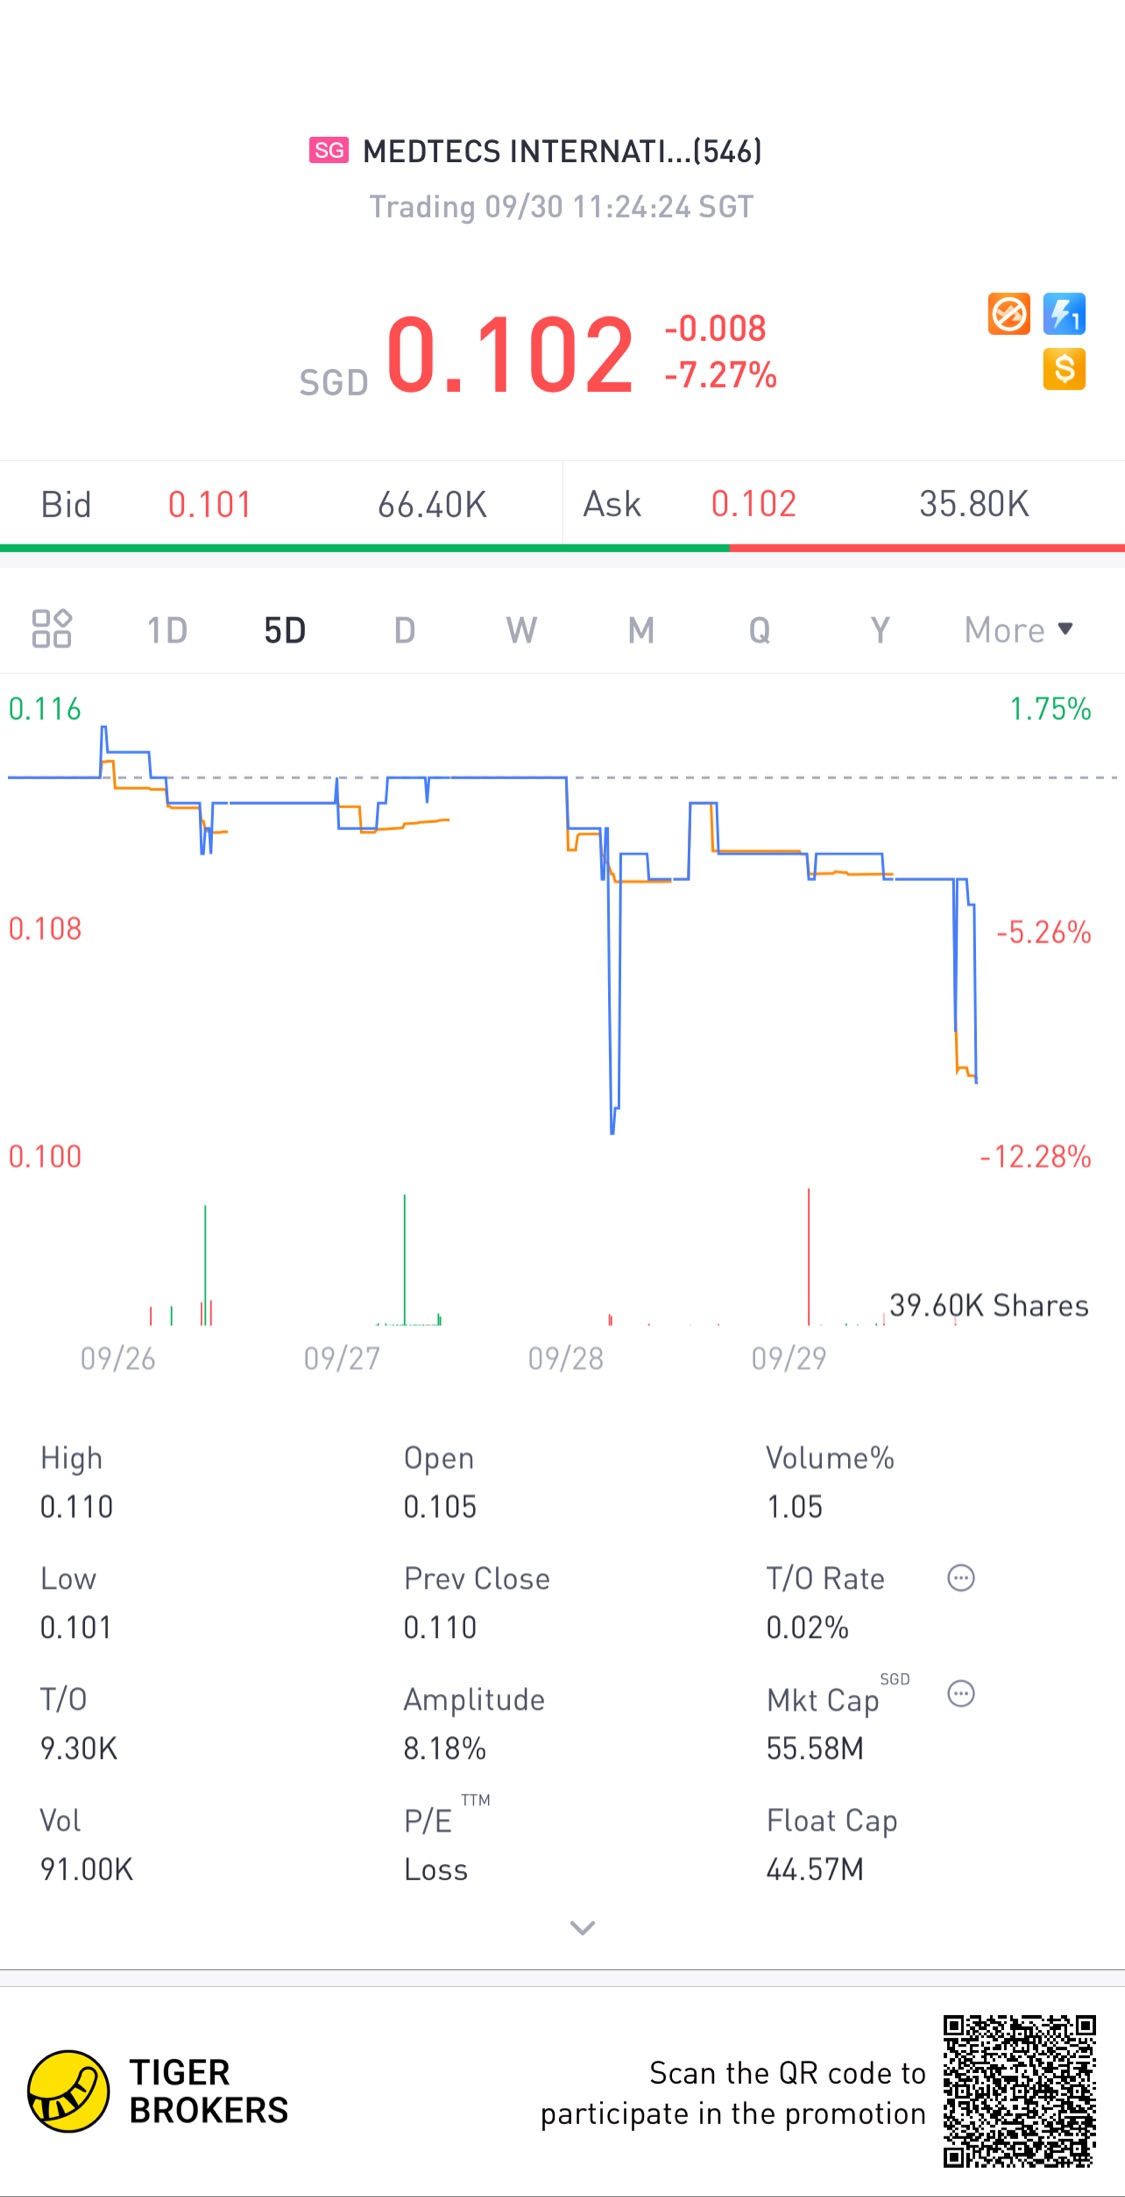Switch chart to 1D timeframe
This screenshot has width=1125, height=2197.
click(167, 630)
